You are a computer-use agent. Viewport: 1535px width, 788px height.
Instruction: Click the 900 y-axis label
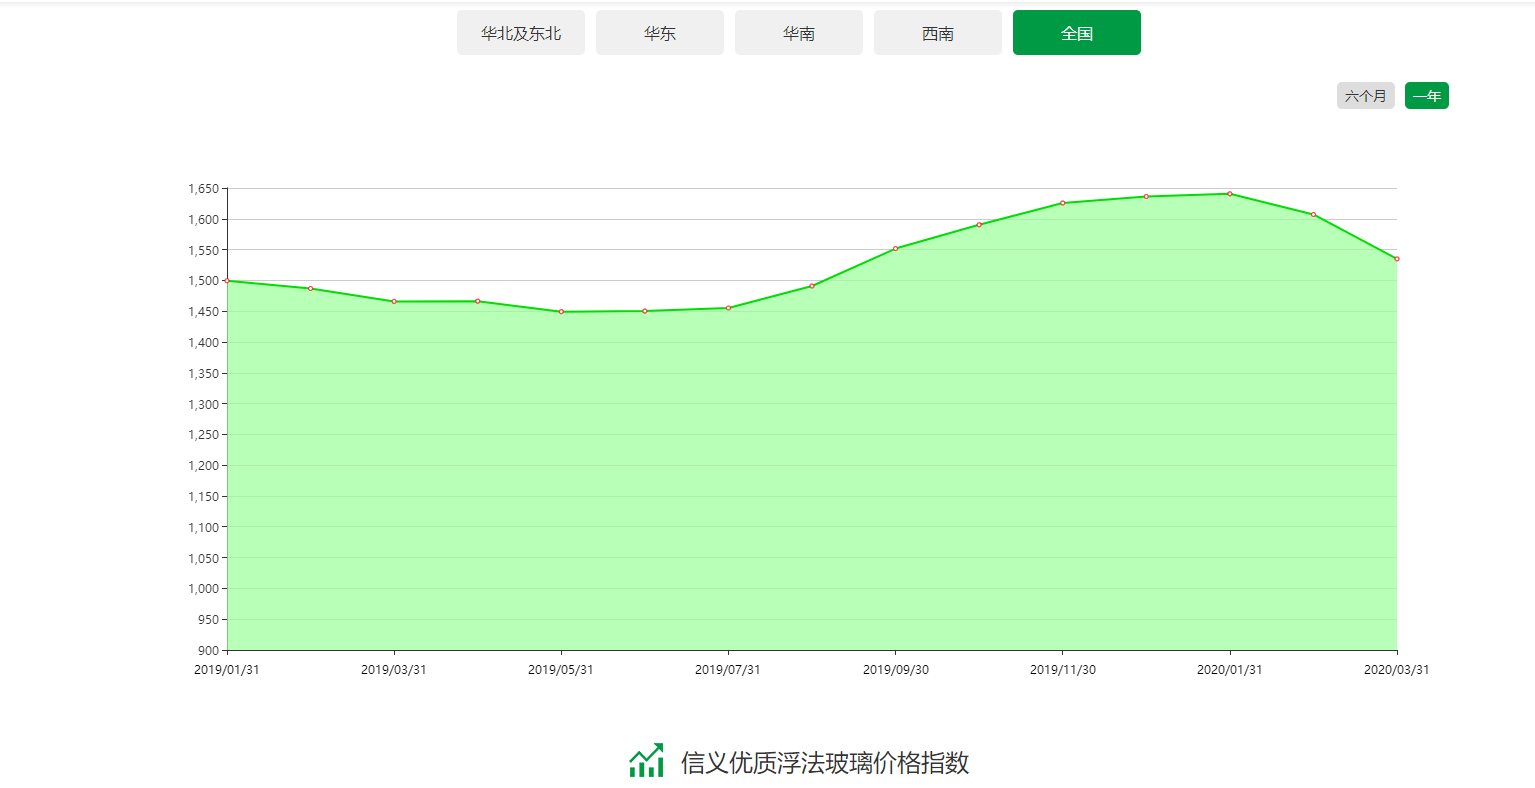(208, 651)
